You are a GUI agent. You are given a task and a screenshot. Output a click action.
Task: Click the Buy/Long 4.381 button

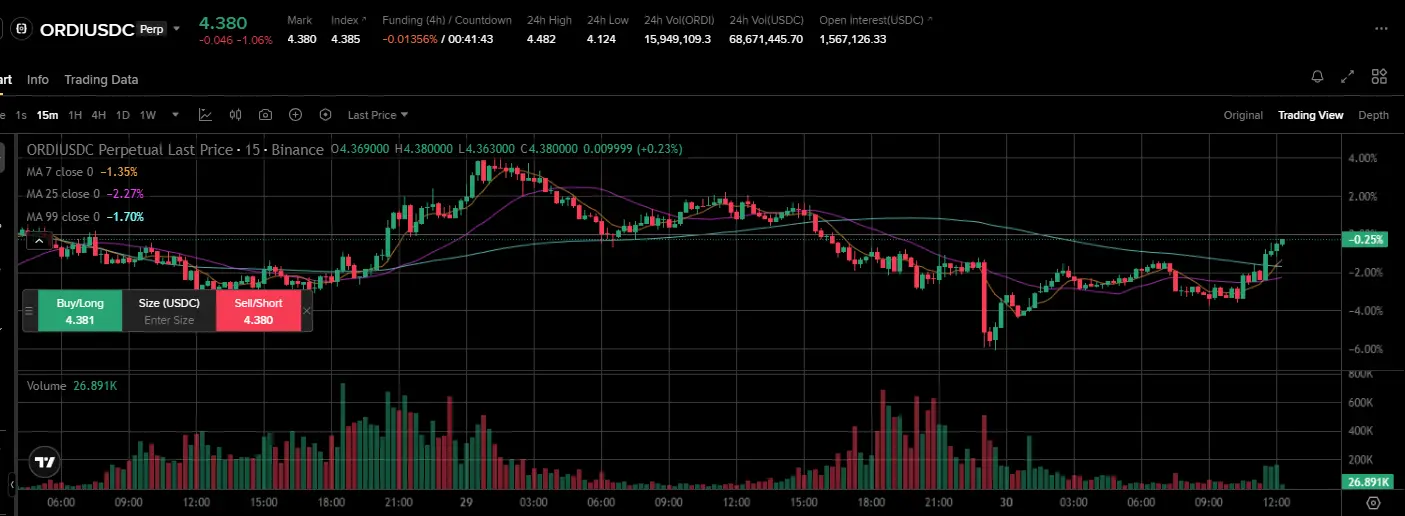[79, 311]
